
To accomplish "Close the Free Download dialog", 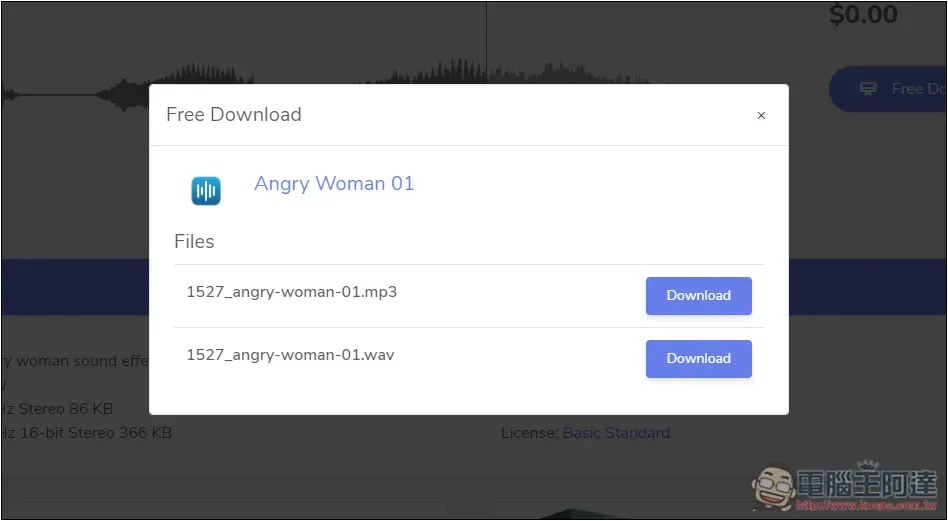I will point(761,115).
